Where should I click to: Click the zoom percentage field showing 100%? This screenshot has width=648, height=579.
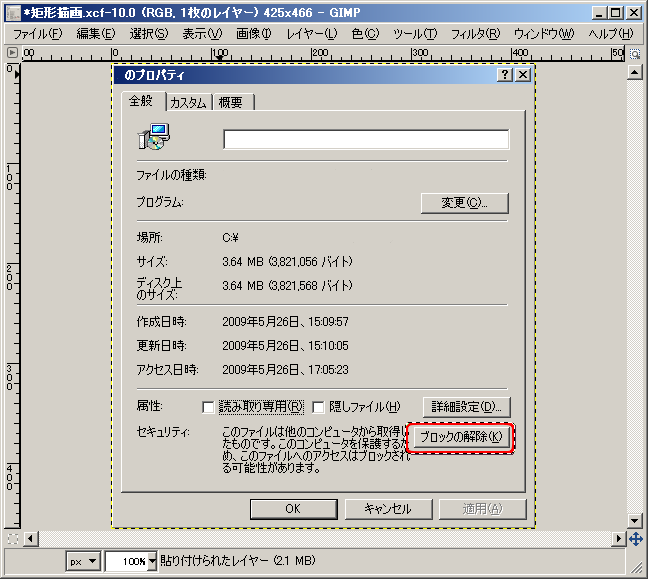point(127,561)
